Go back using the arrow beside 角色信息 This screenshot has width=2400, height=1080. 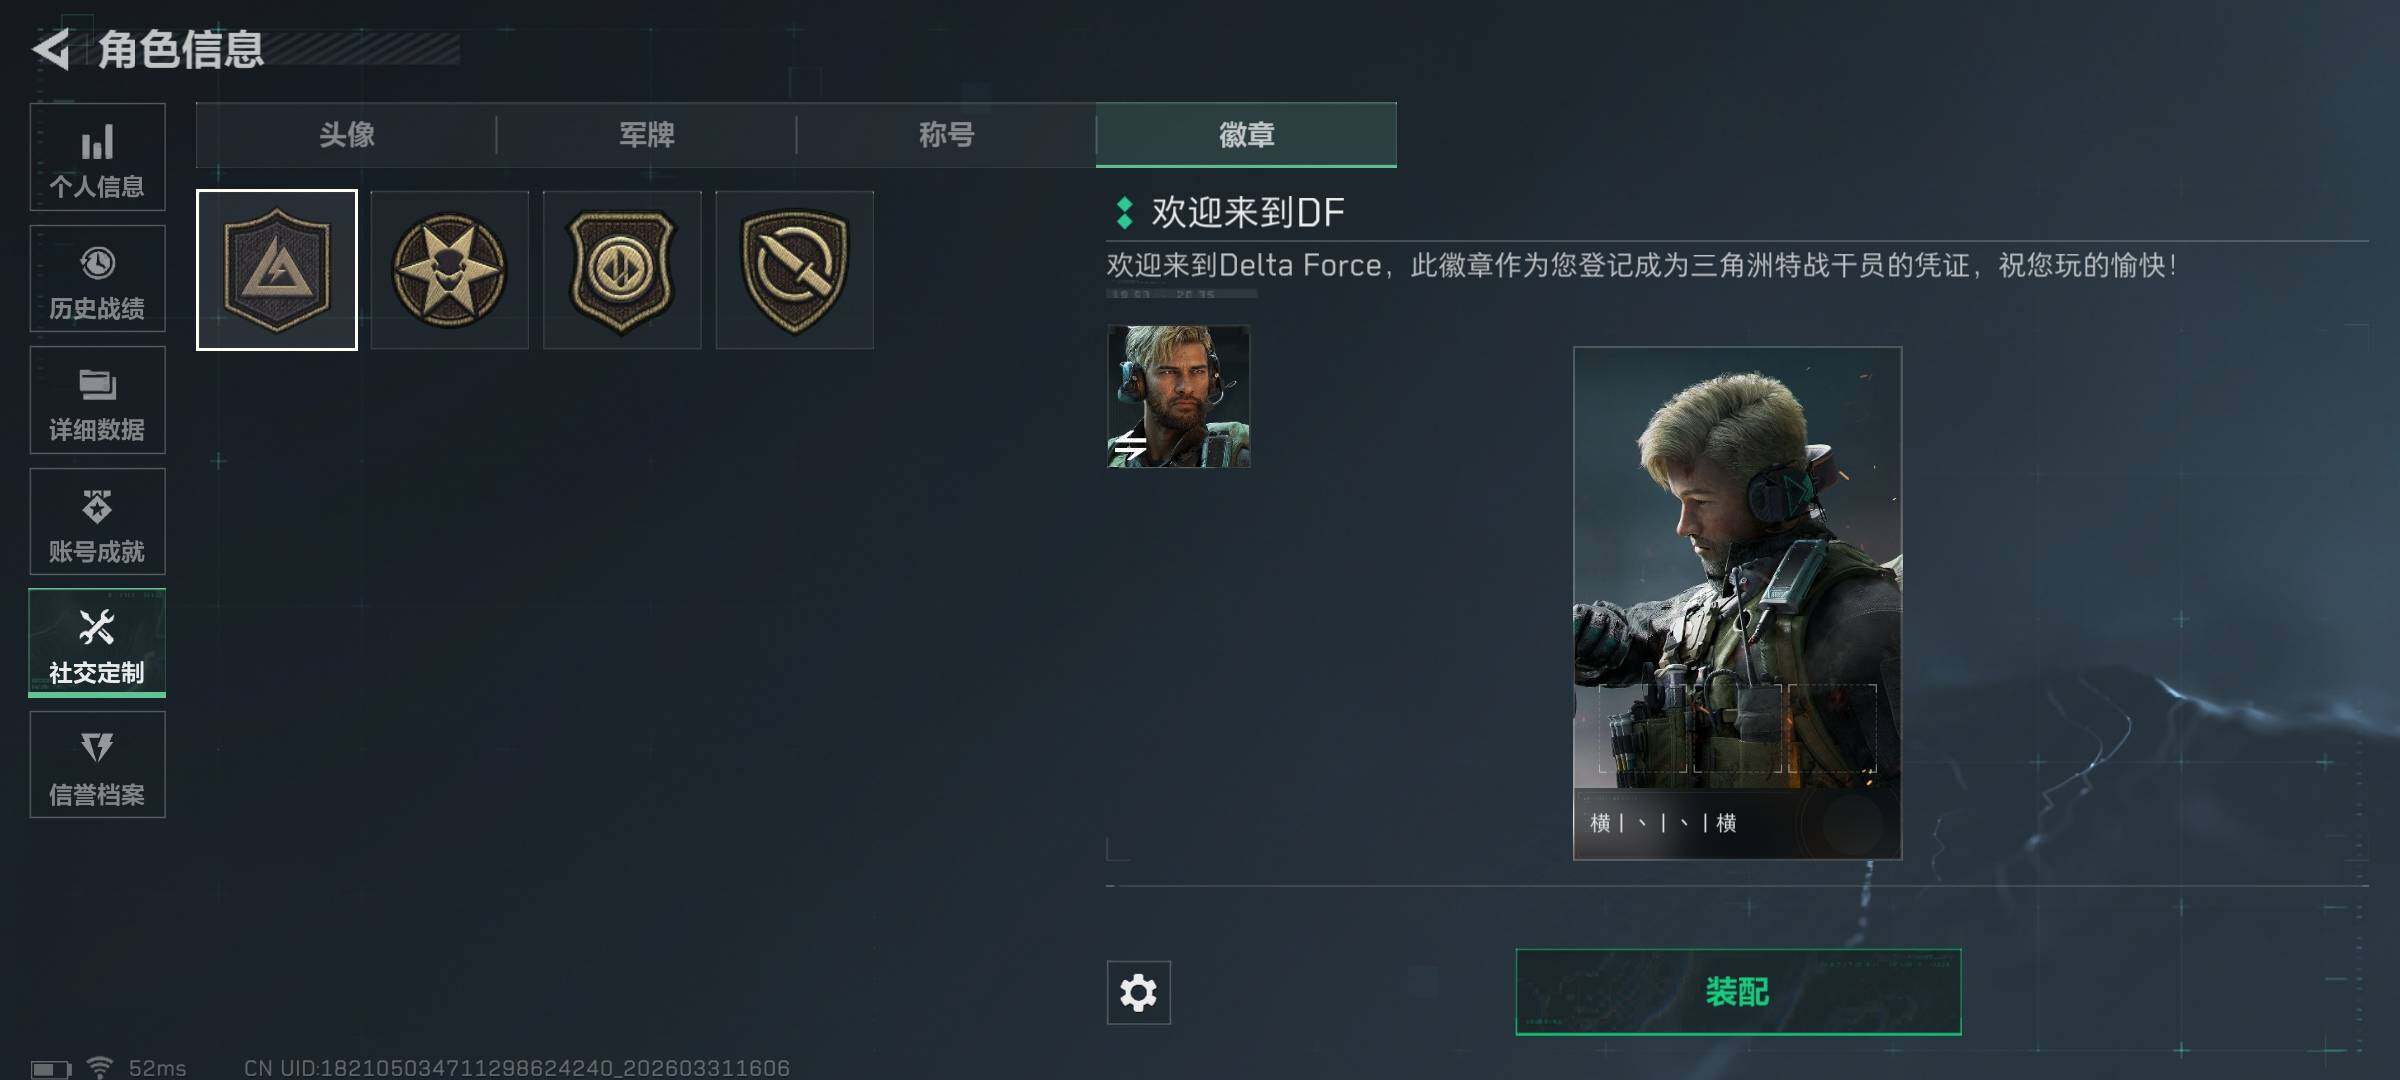(x=52, y=48)
